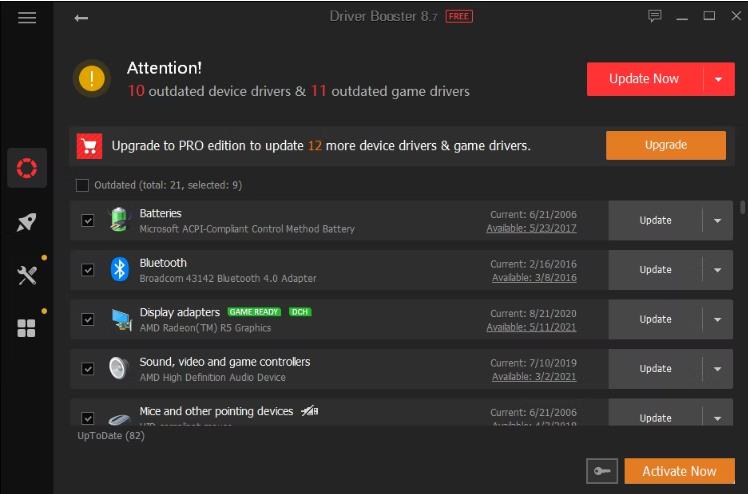The image size is (748, 494).
Task: Open Display adapters update dropdown arrow
Action: click(x=717, y=319)
